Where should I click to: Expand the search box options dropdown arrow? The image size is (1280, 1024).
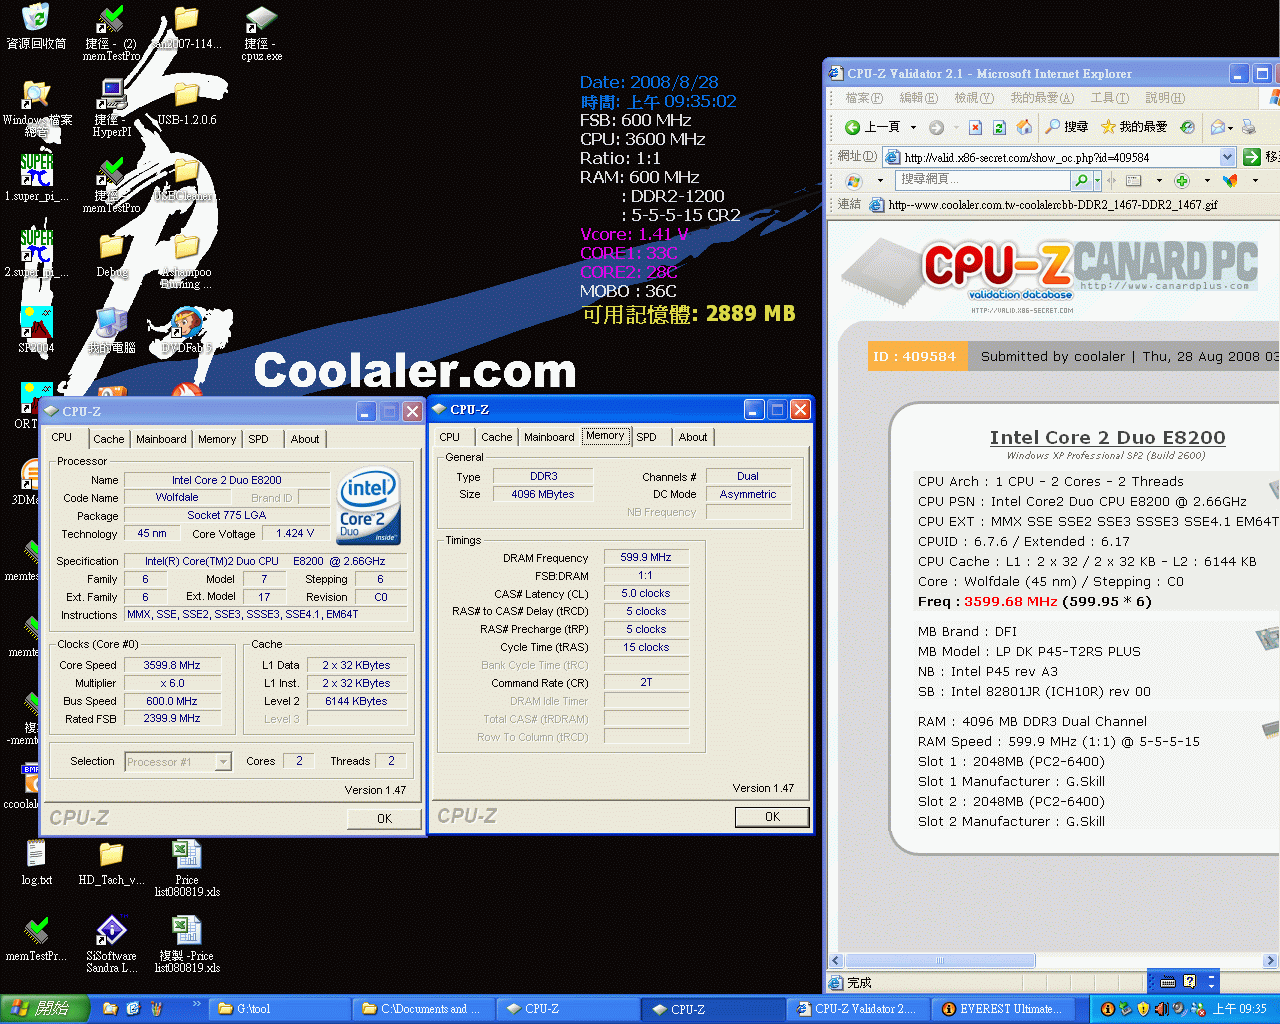pyautogui.click(x=1097, y=181)
